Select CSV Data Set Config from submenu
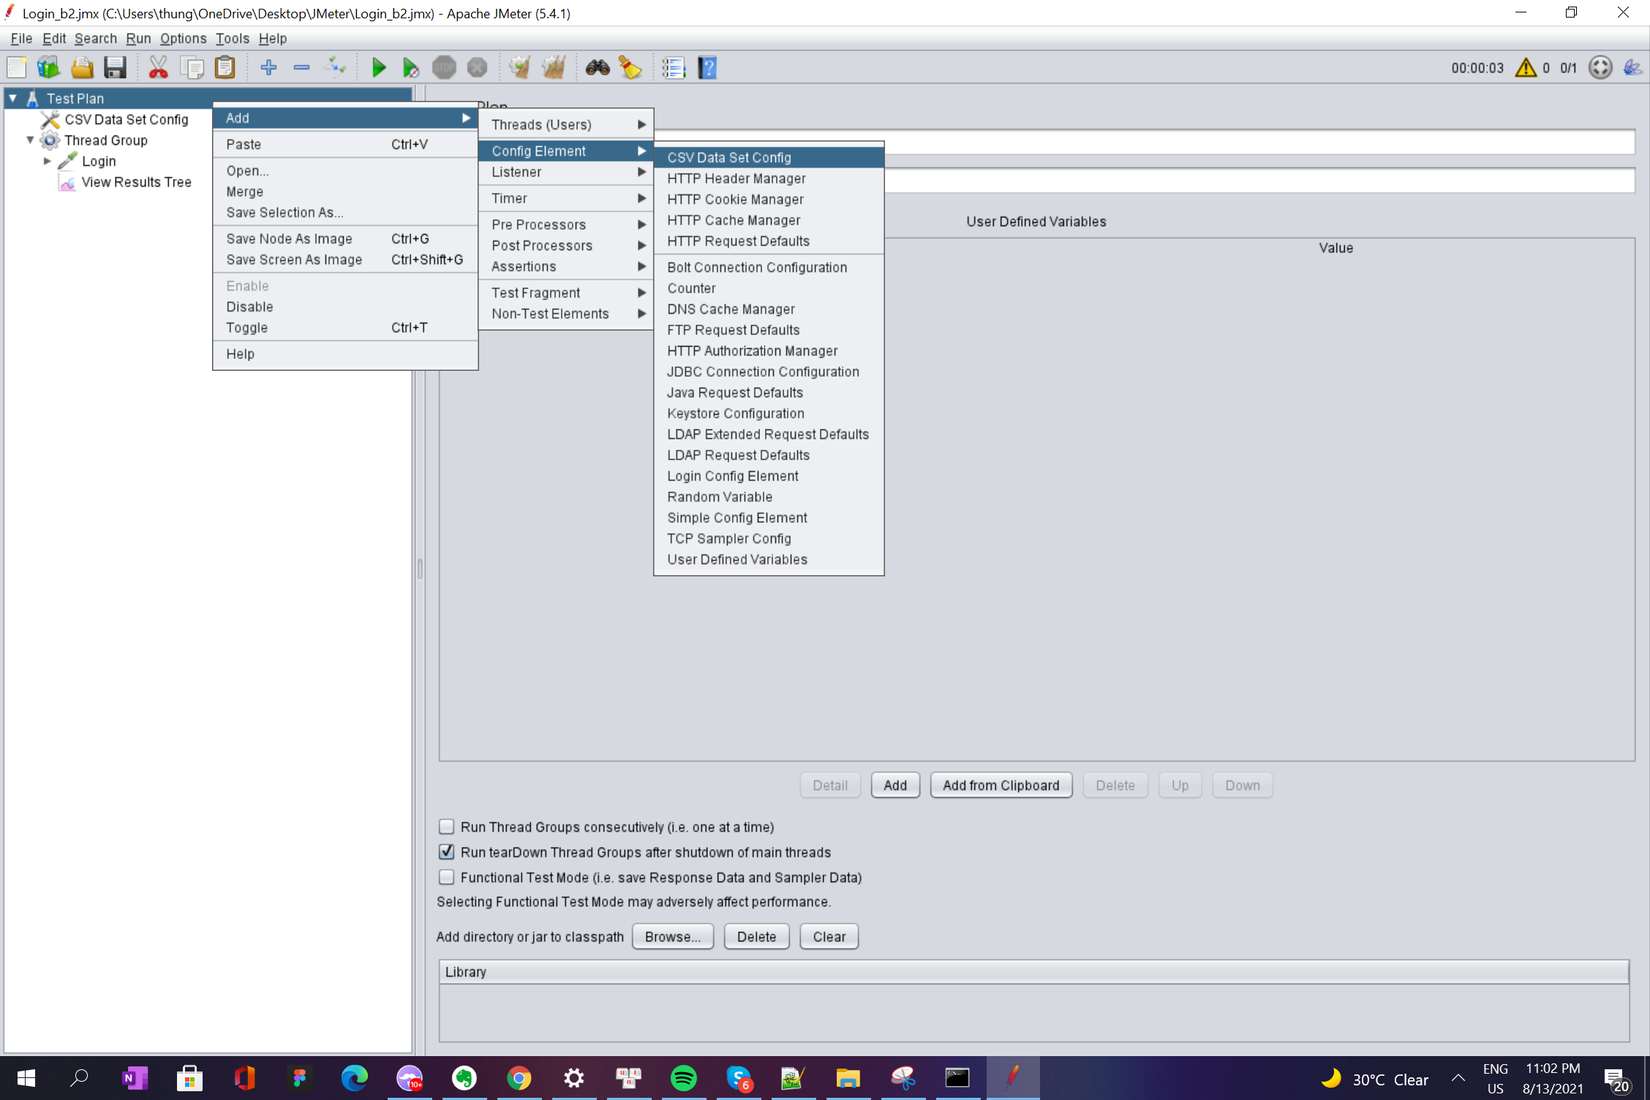The image size is (1650, 1100). [x=769, y=157]
